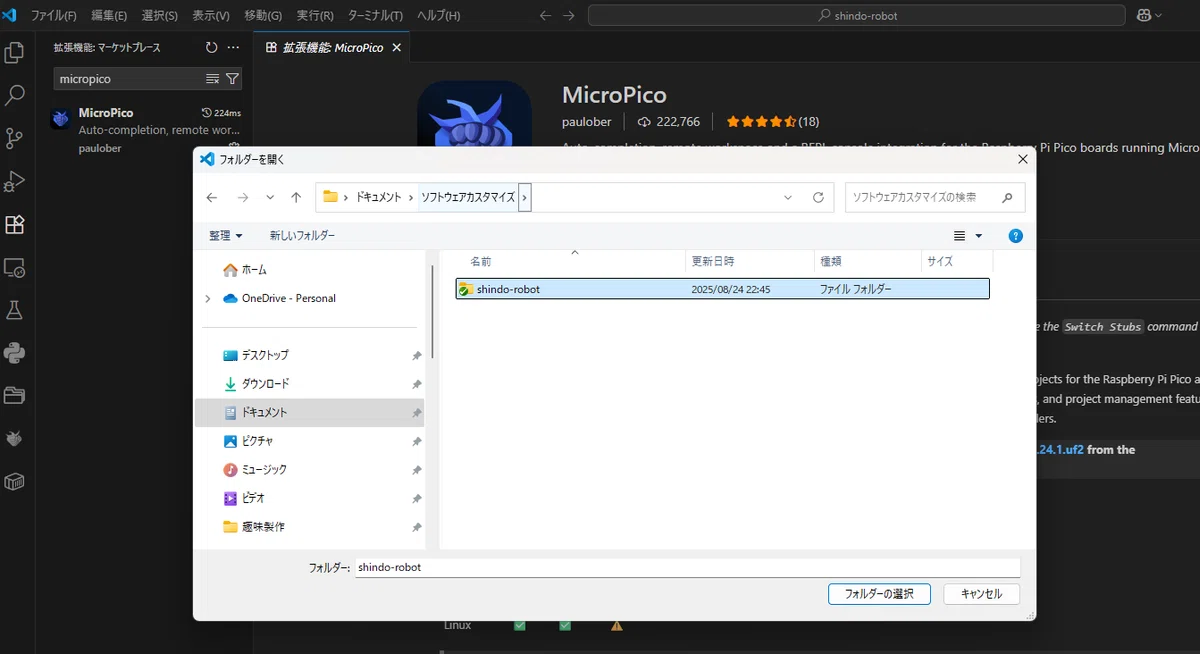Open the Testing flask view
The width and height of the screenshot is (1200, 654).
(15, 310)
